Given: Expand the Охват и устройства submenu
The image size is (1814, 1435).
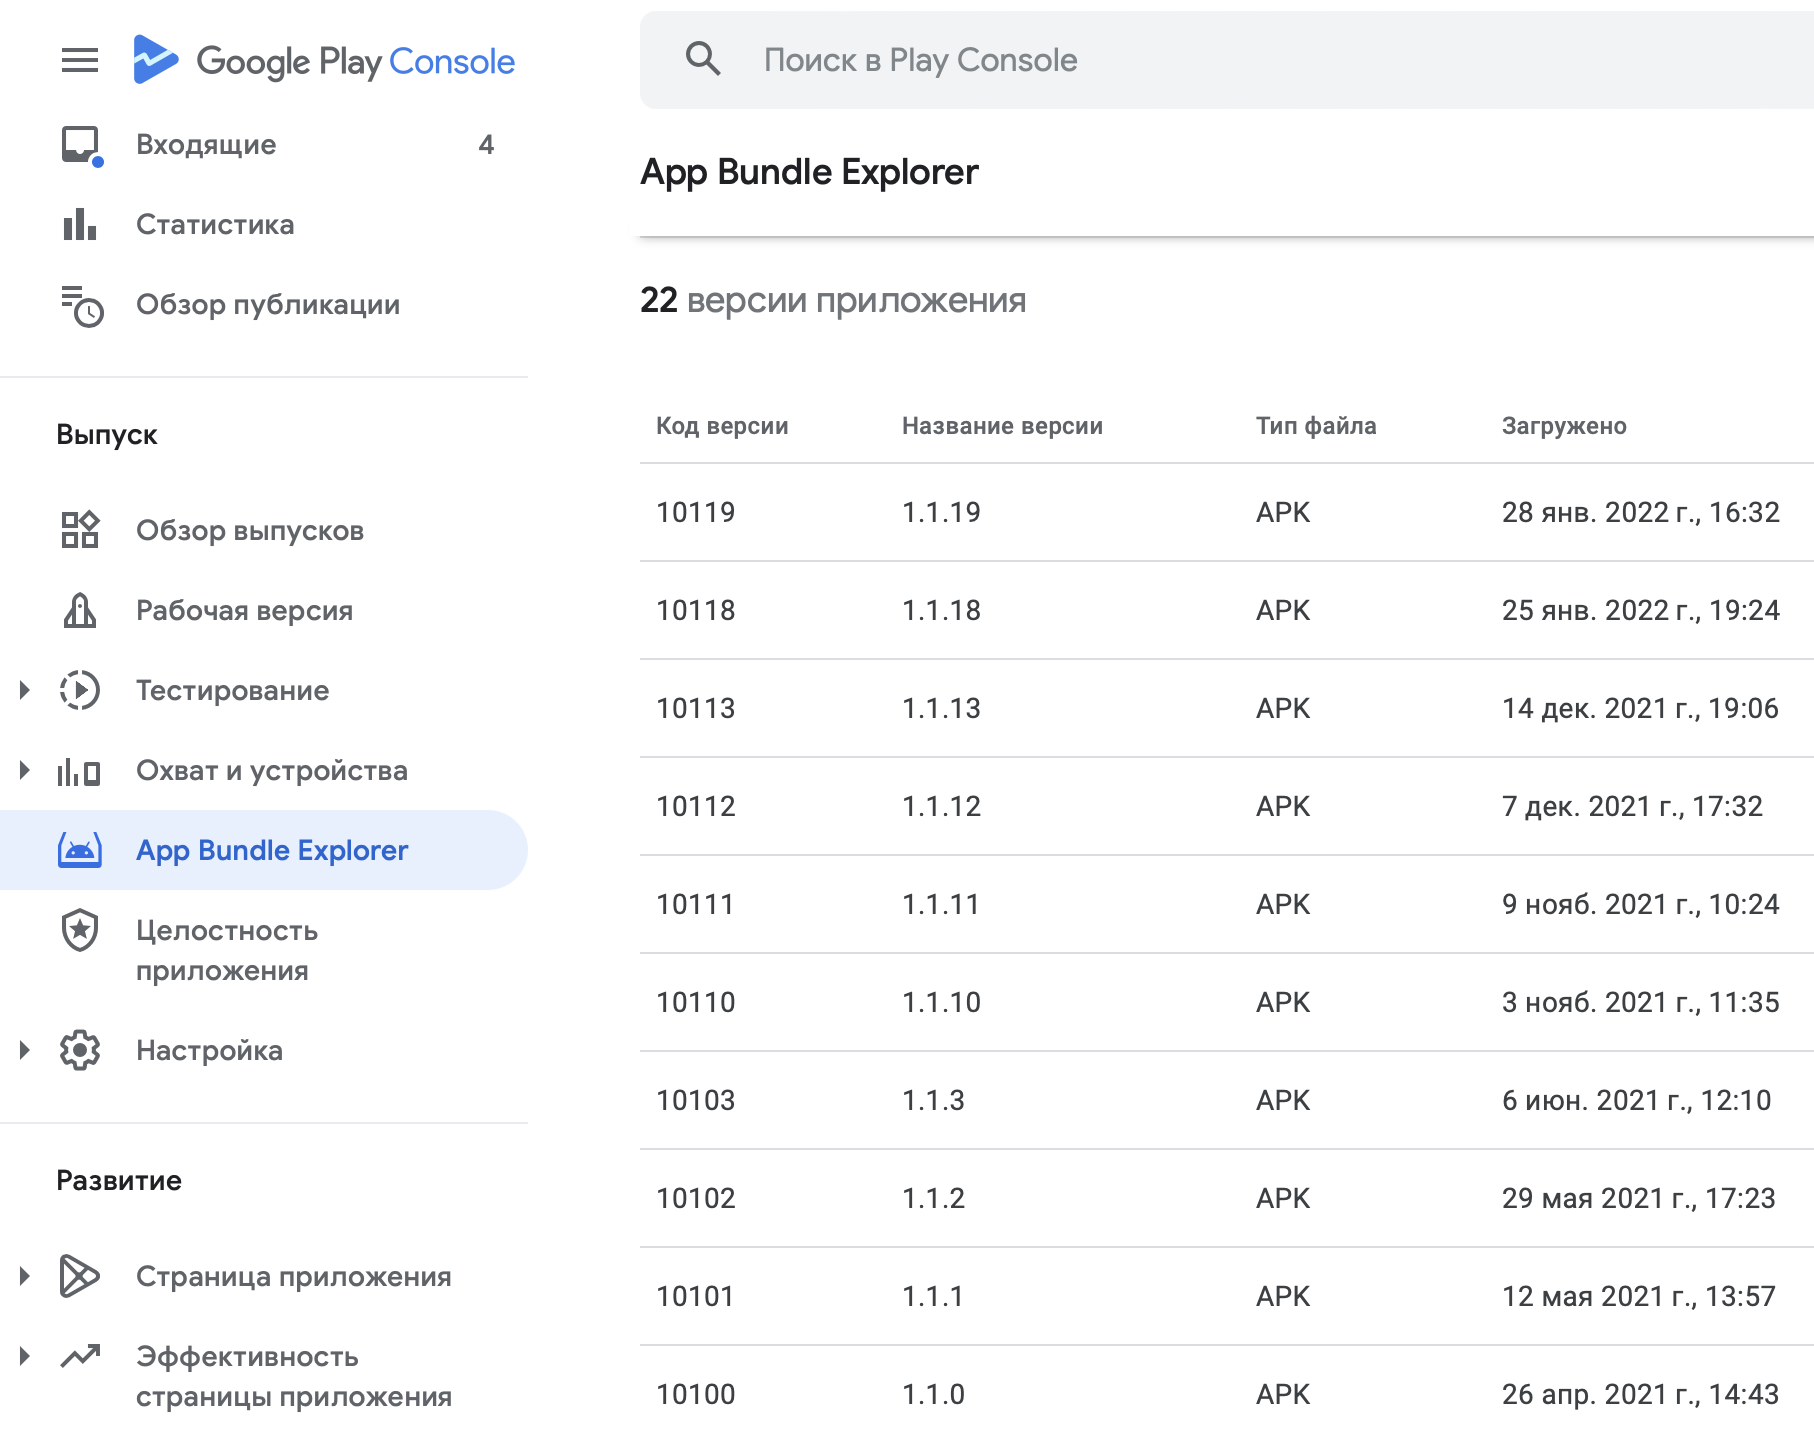Looking at the screenshot, I should coord(25,770).
